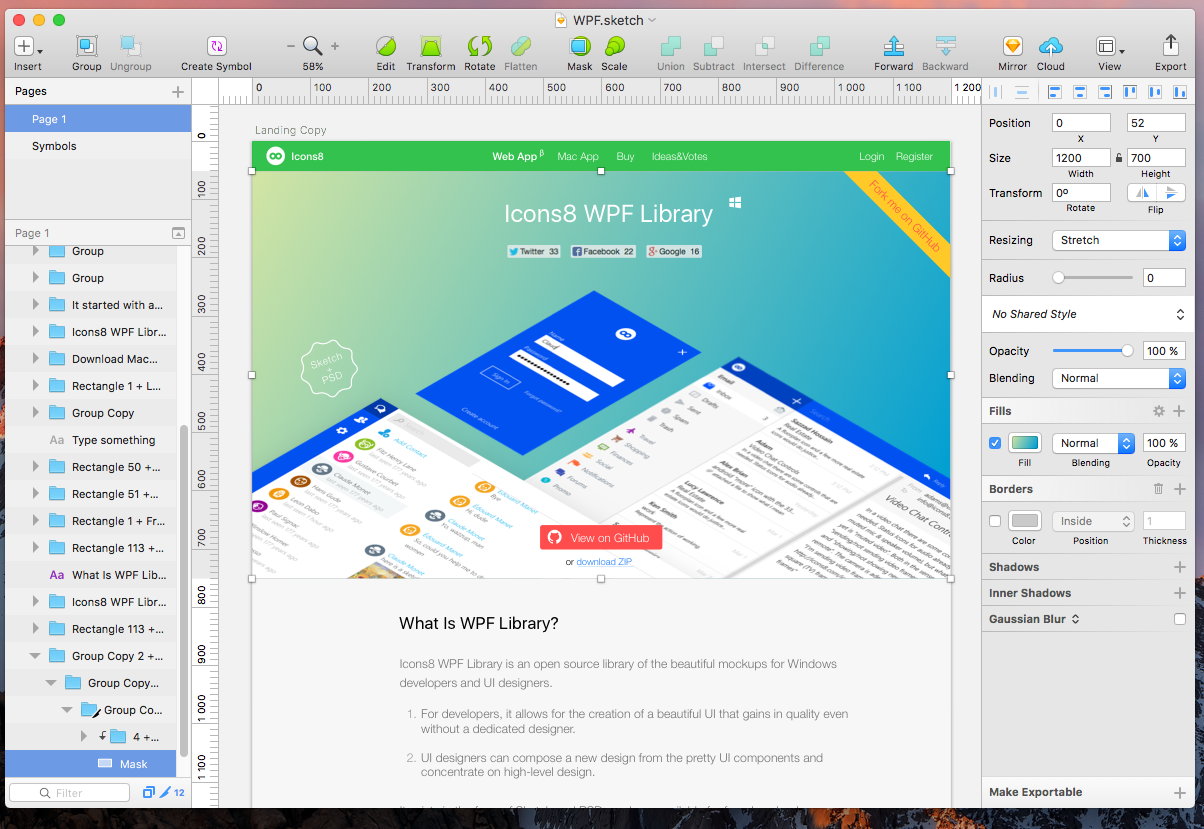This screenshot has height=829, width=1204.
Task: Align selected layers to left edge
Action: [x=1055, y=91]
